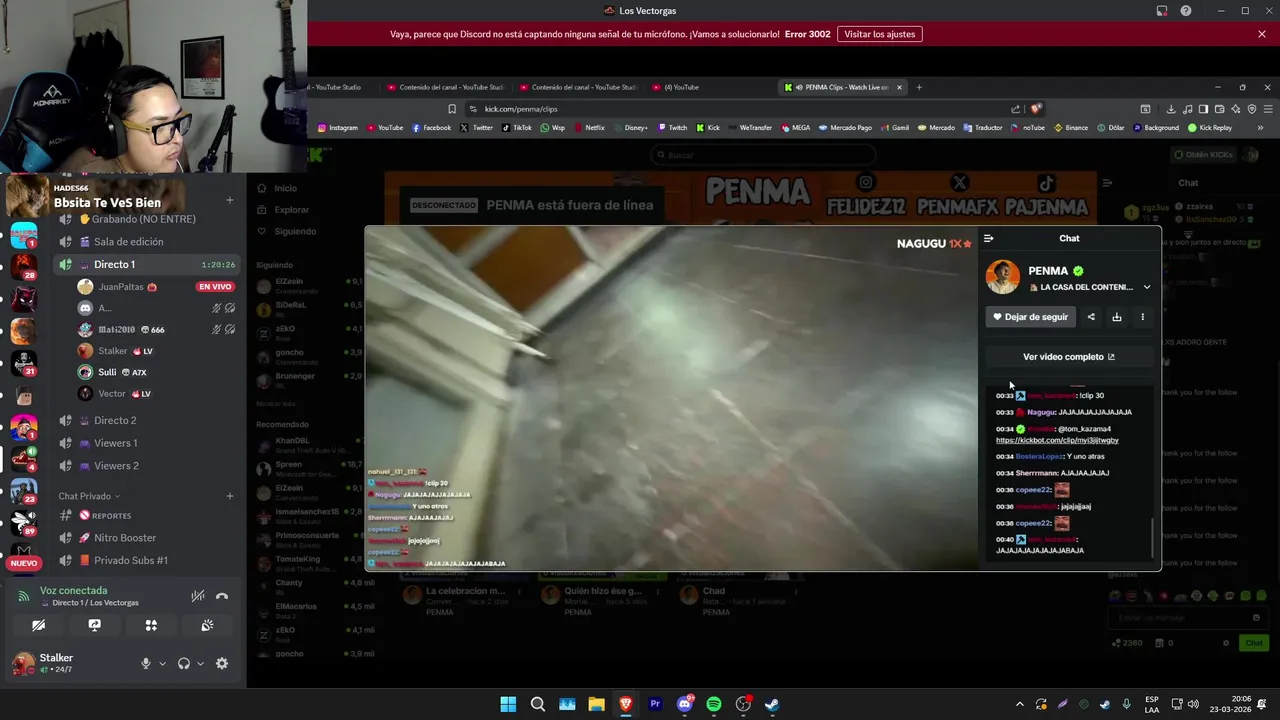Switch to the (4) YouTube browser tab
The image size is (1280, 720).
[x=680, y=87]
